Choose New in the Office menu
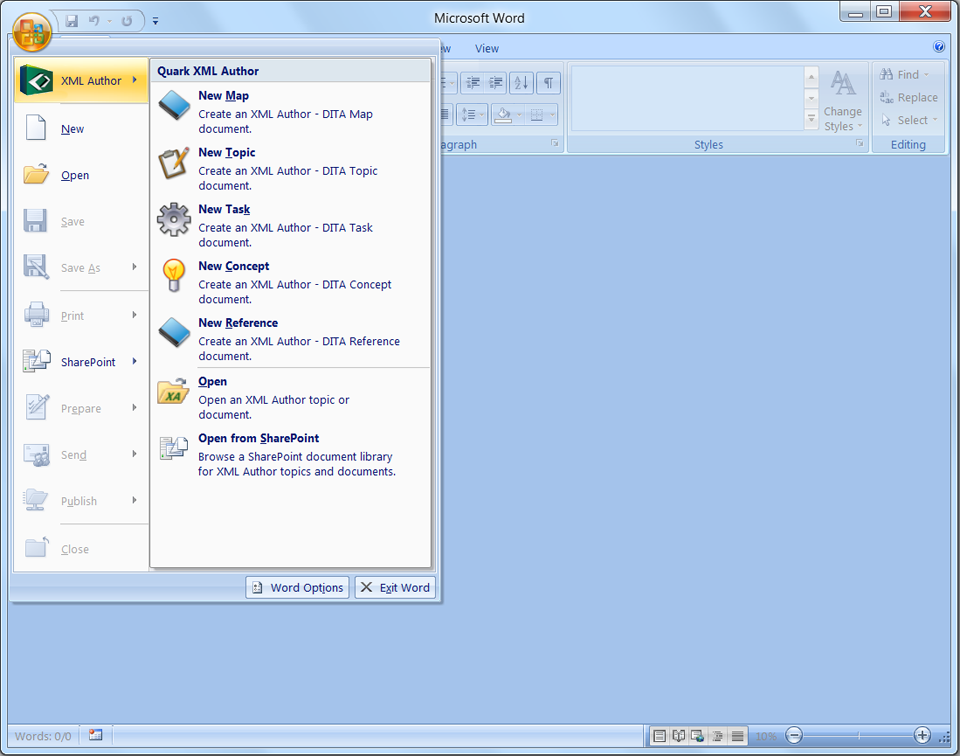 (81, 129)
